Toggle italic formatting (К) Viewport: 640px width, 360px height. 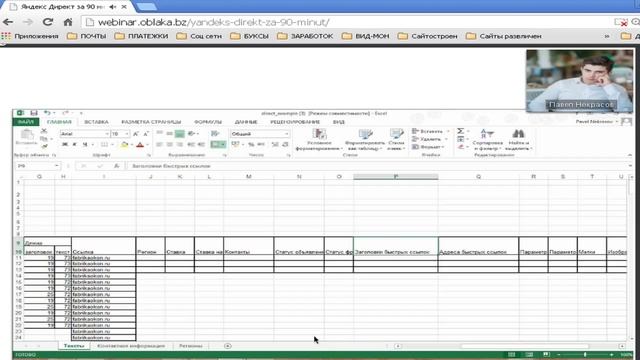(x=74, y=144)
